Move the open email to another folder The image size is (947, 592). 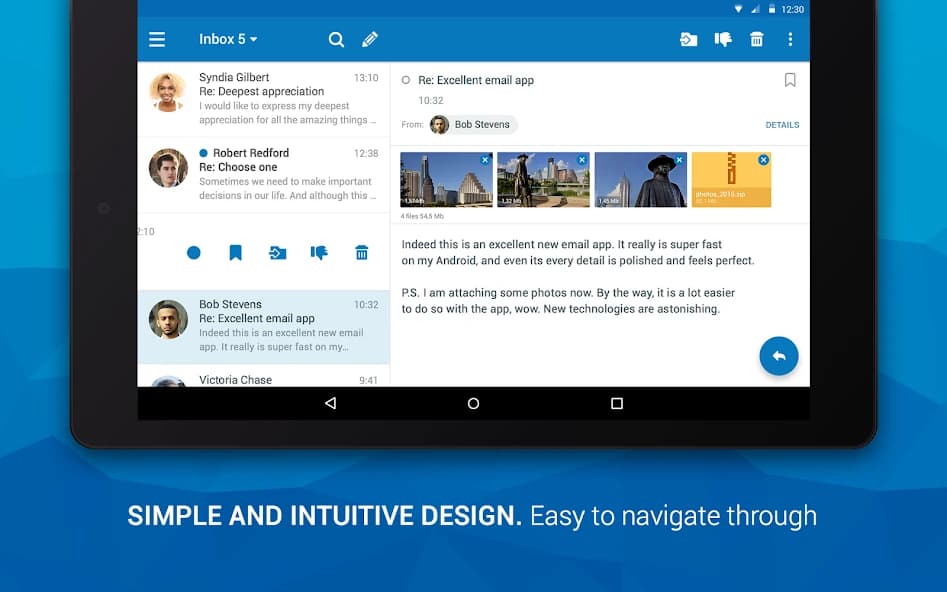[688, 39]
